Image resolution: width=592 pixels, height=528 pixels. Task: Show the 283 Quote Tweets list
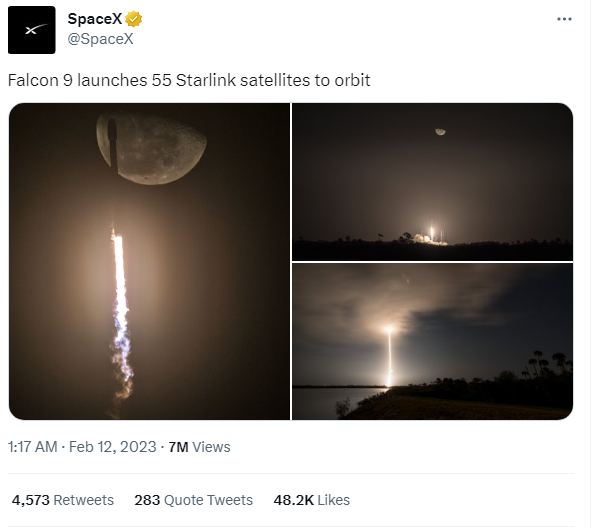pos(193,500)
